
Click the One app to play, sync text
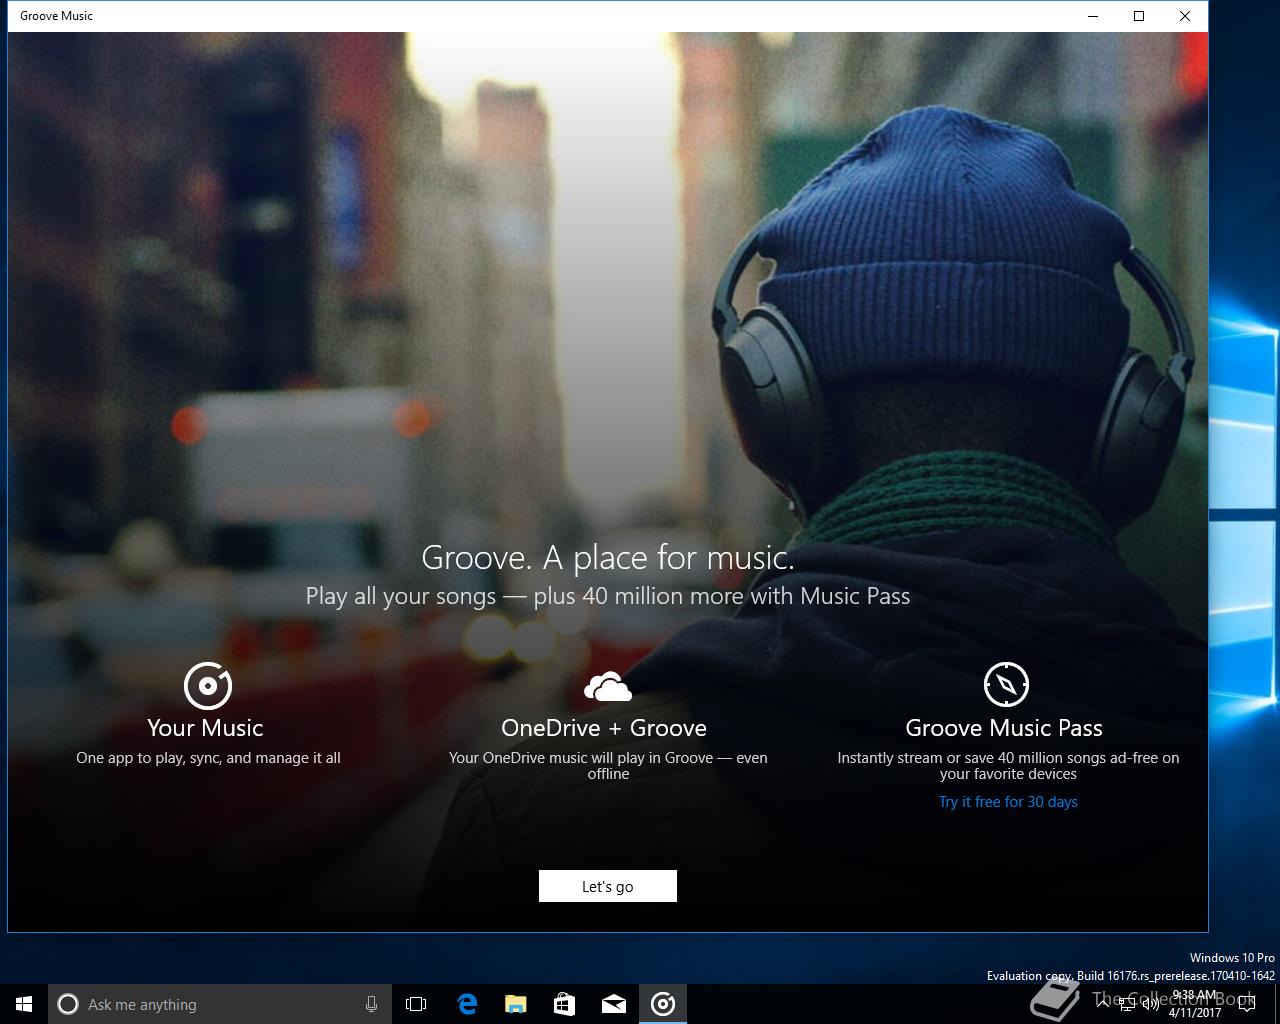point(208,758)
